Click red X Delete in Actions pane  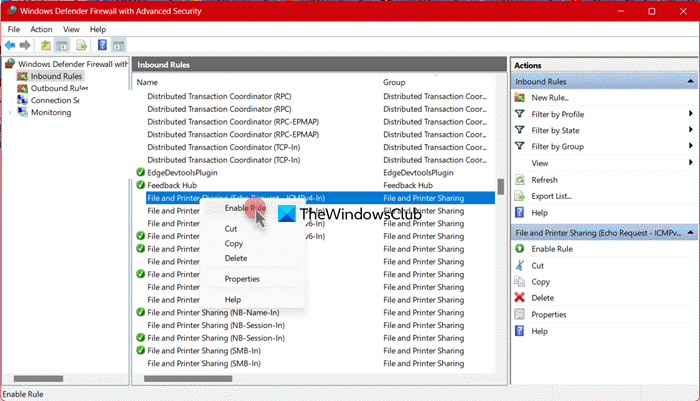(x=519, y=297)
